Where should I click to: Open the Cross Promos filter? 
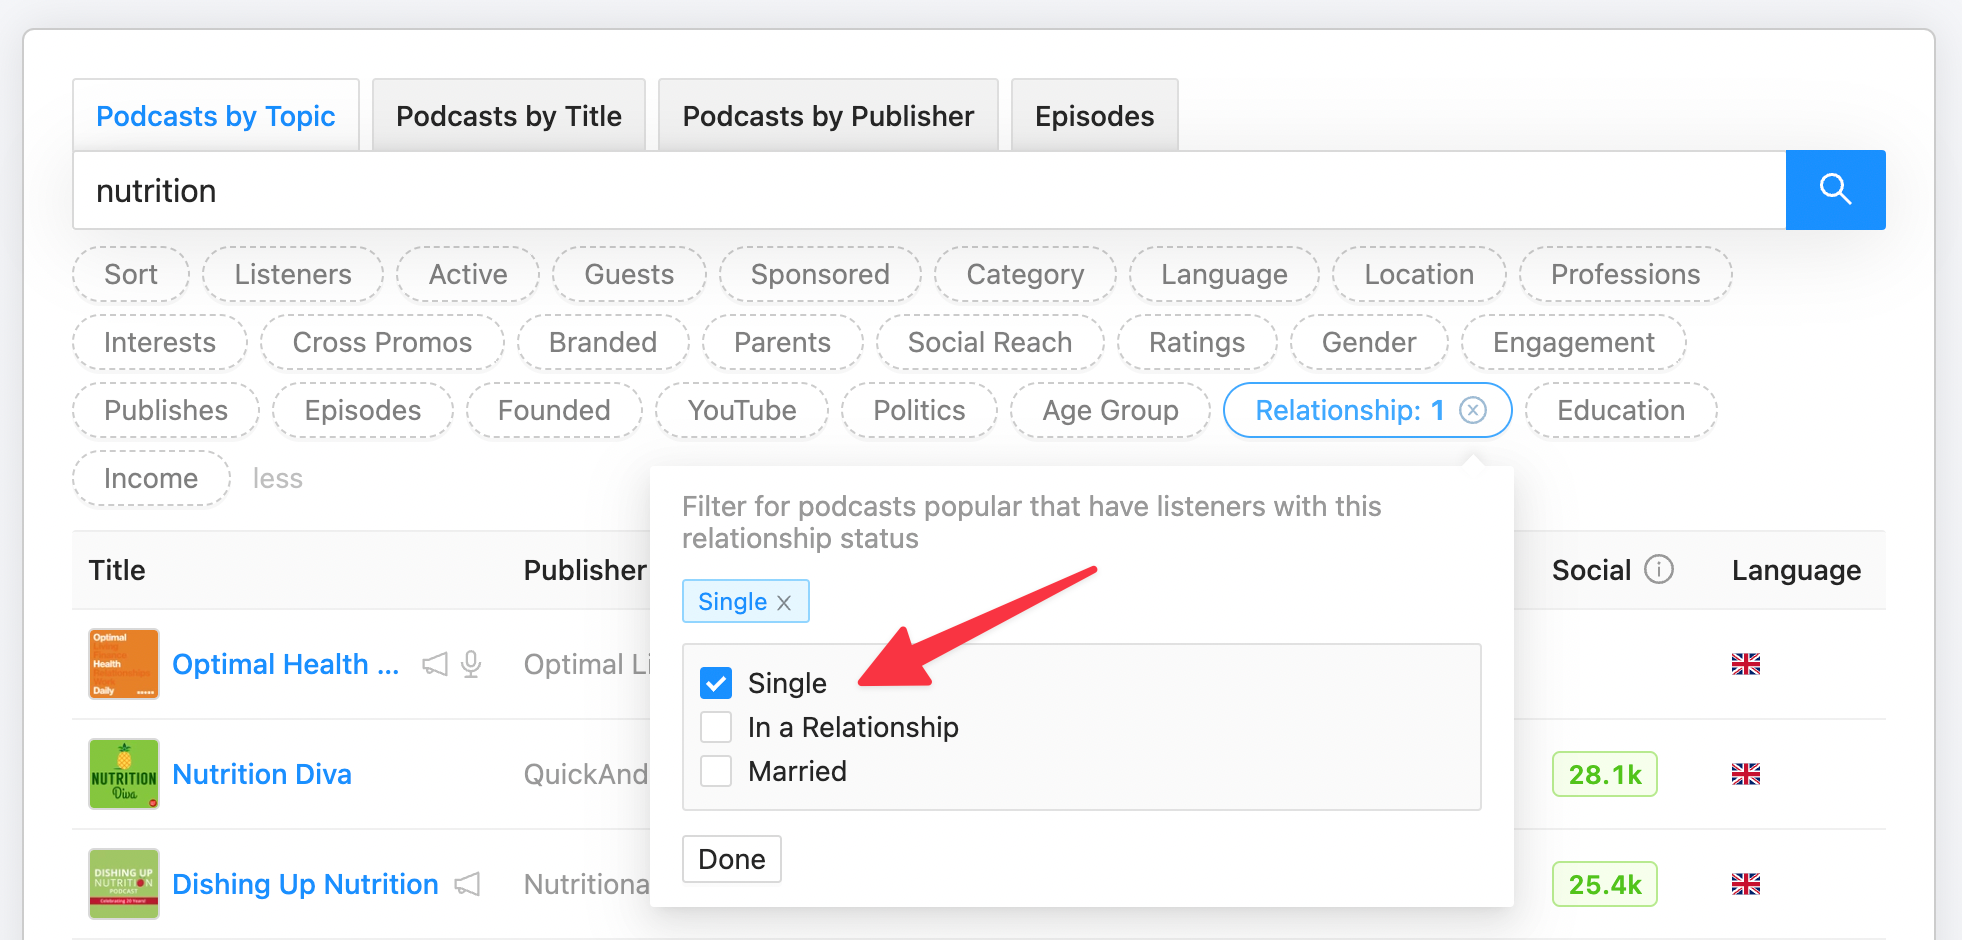click(x=382, y=342)
